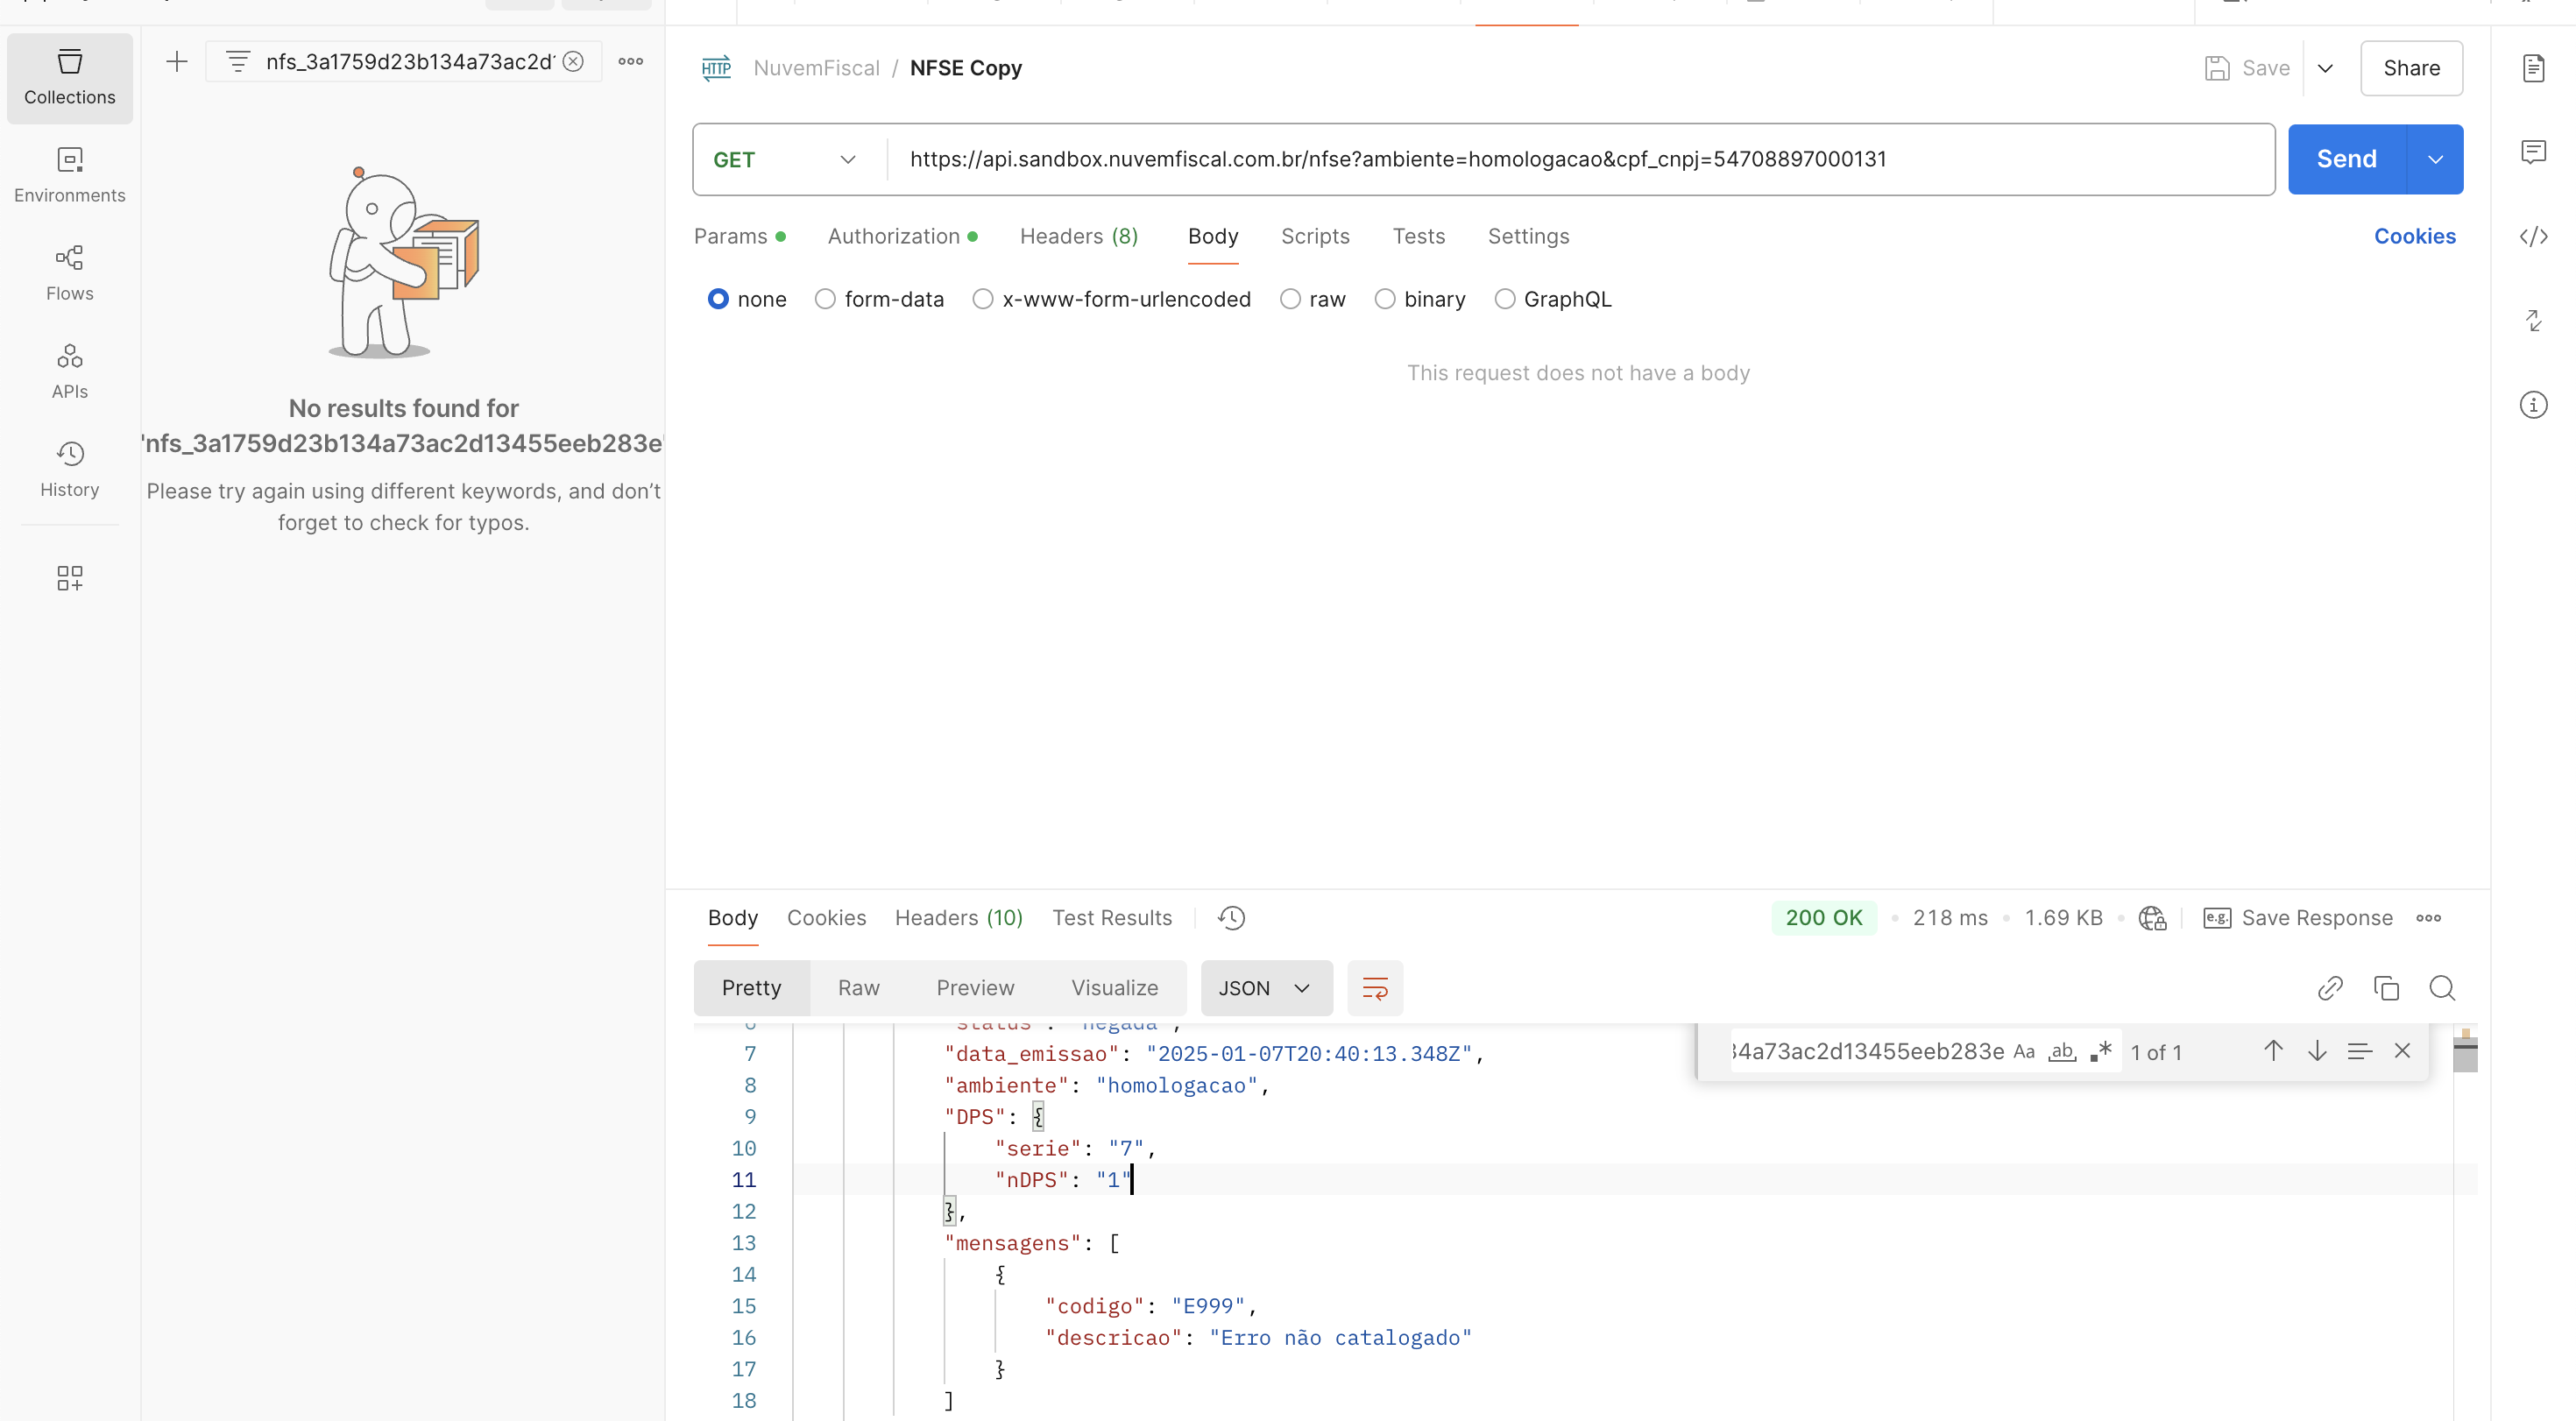Open the Environments sidebar panel
The width and height of the screenshot is (2576, 1421).
pyautogui.click(x=70, y=176)
